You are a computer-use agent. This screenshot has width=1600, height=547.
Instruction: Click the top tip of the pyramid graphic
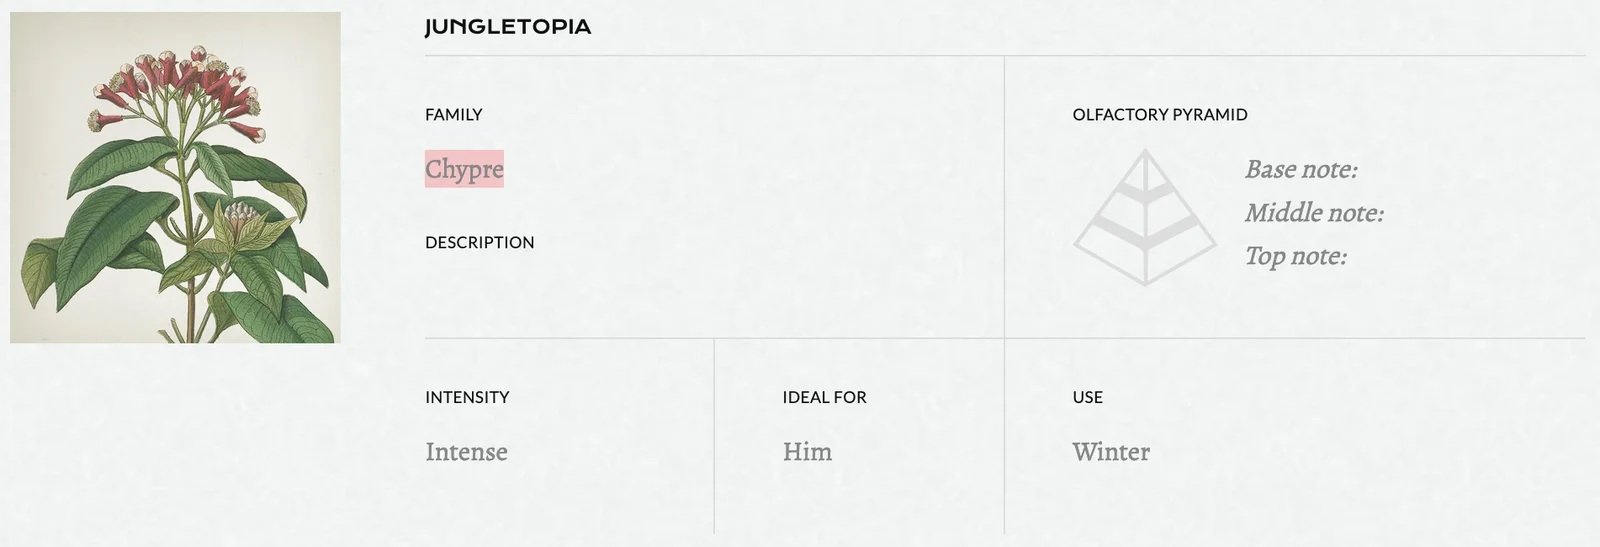1145,157
